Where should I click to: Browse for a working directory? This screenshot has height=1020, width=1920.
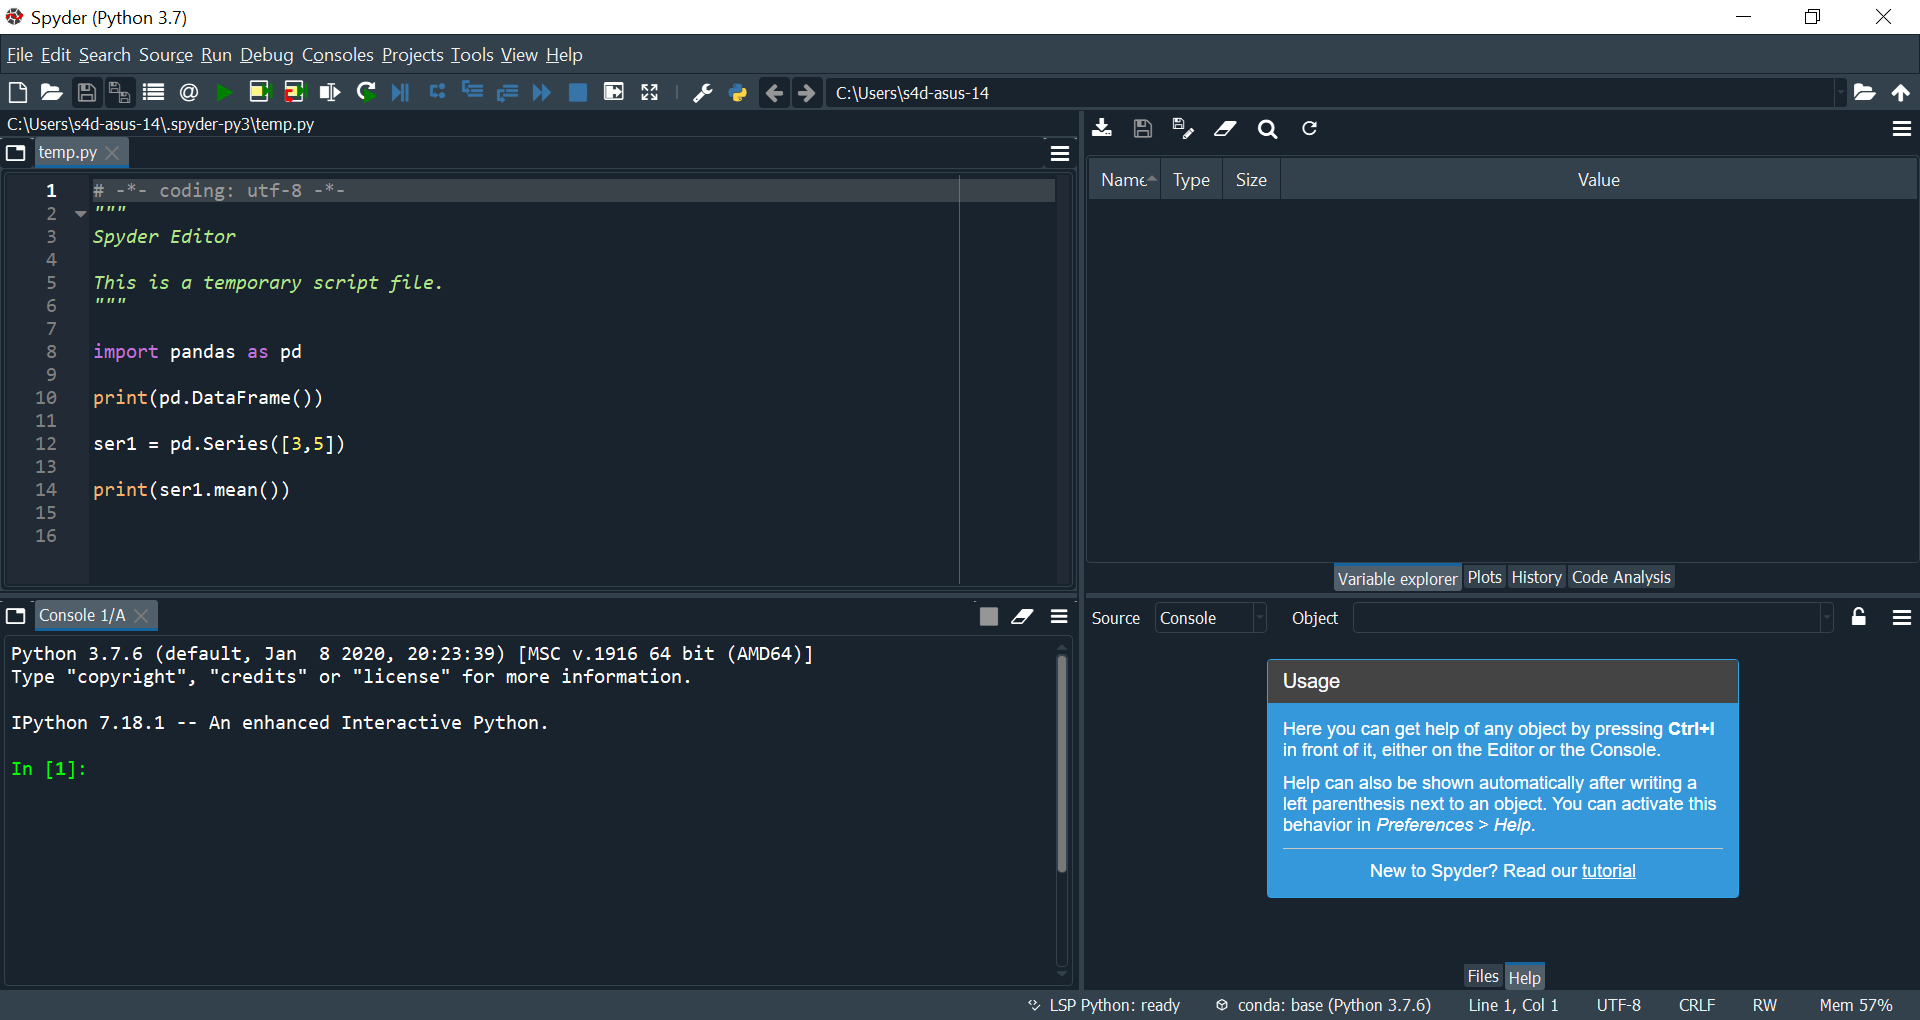tap(1864, 93)
